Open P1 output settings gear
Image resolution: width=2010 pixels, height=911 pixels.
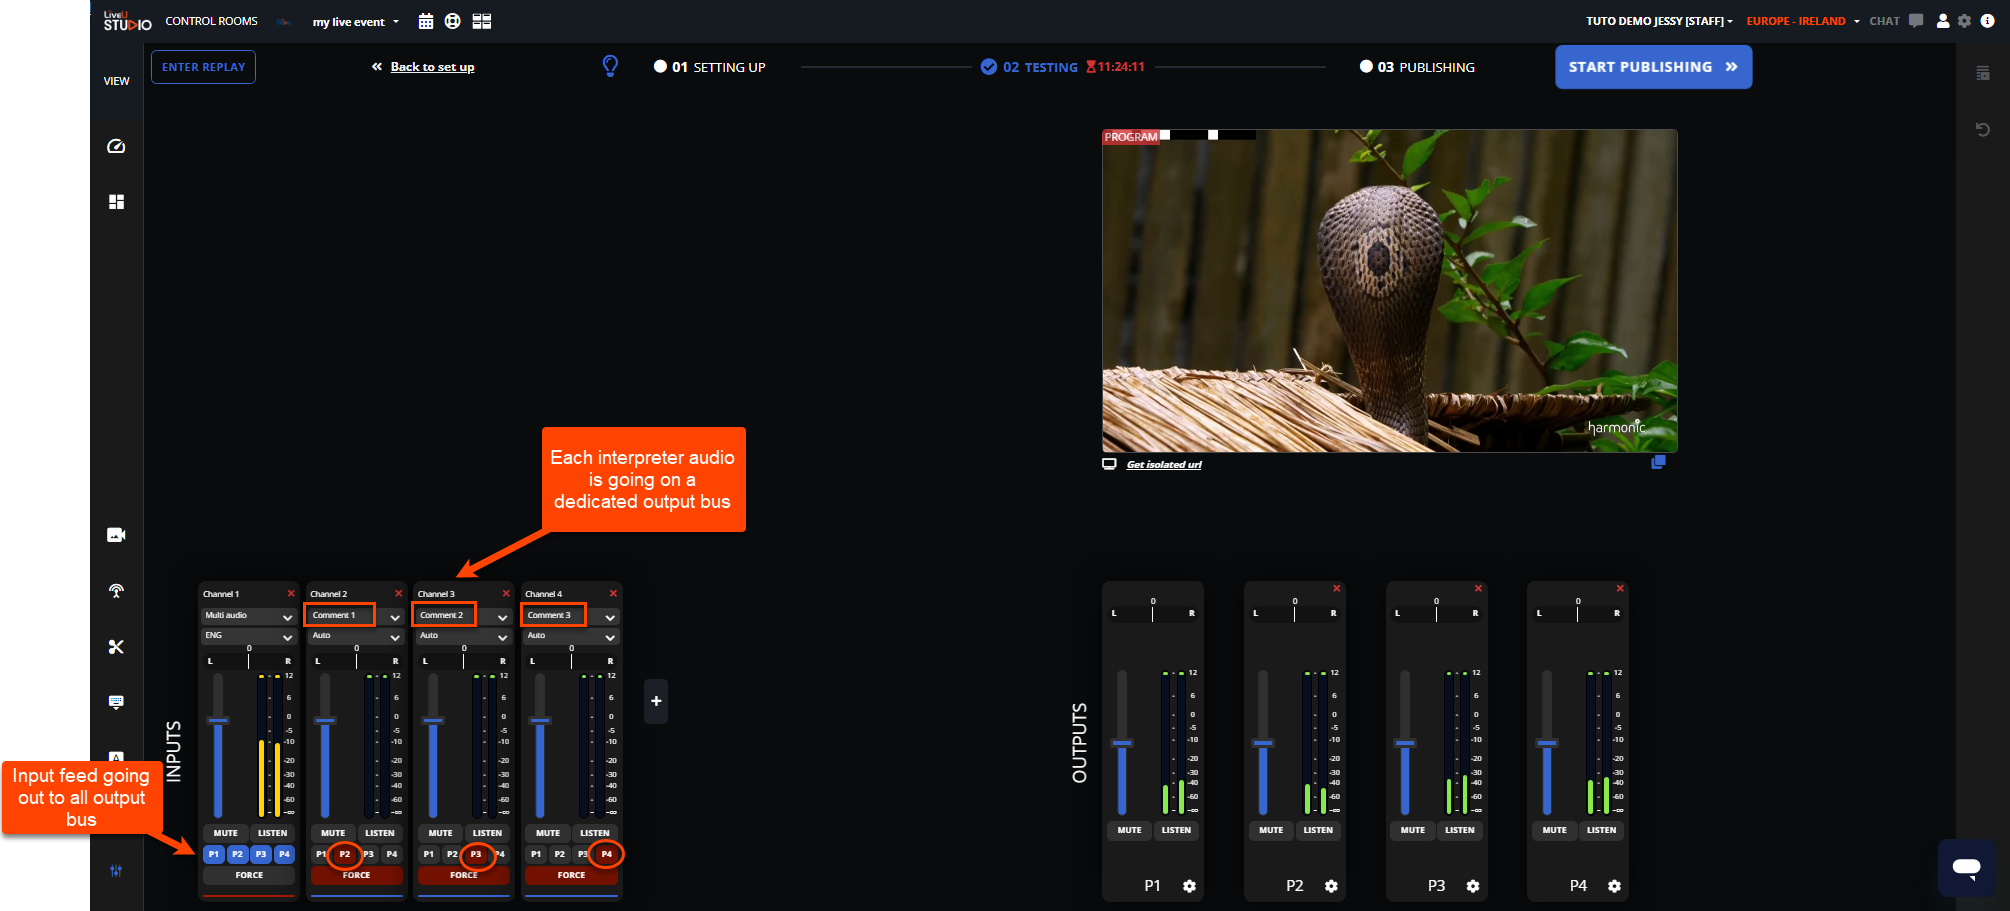[1189, 886]
